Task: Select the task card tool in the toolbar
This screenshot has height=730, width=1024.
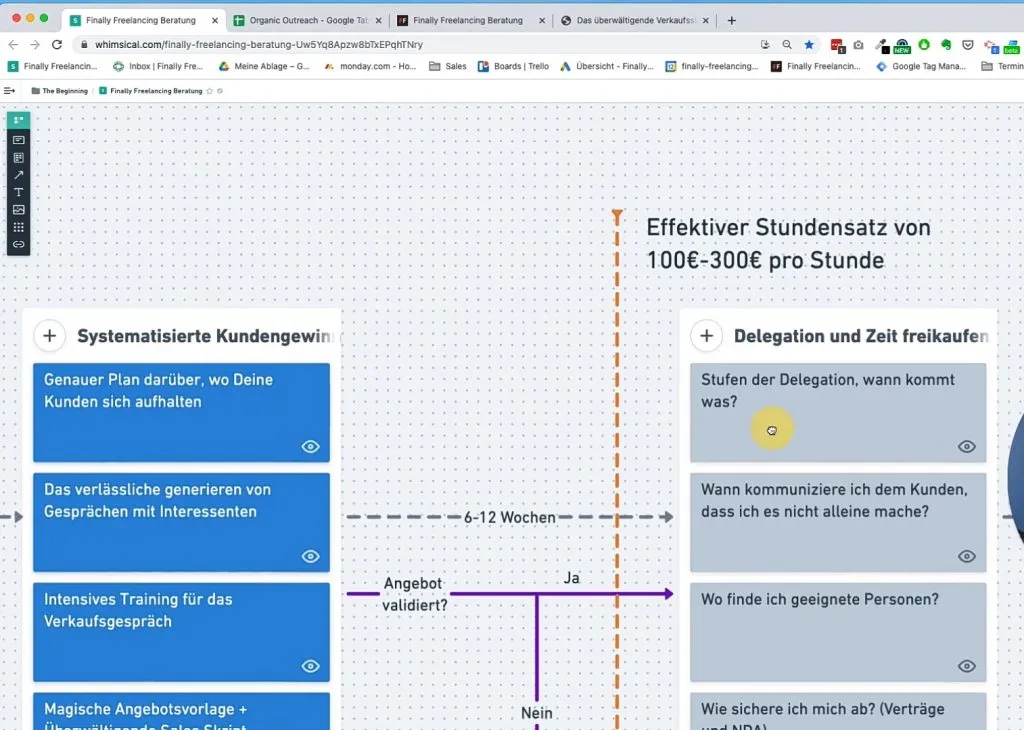Action: click(18, 120)
